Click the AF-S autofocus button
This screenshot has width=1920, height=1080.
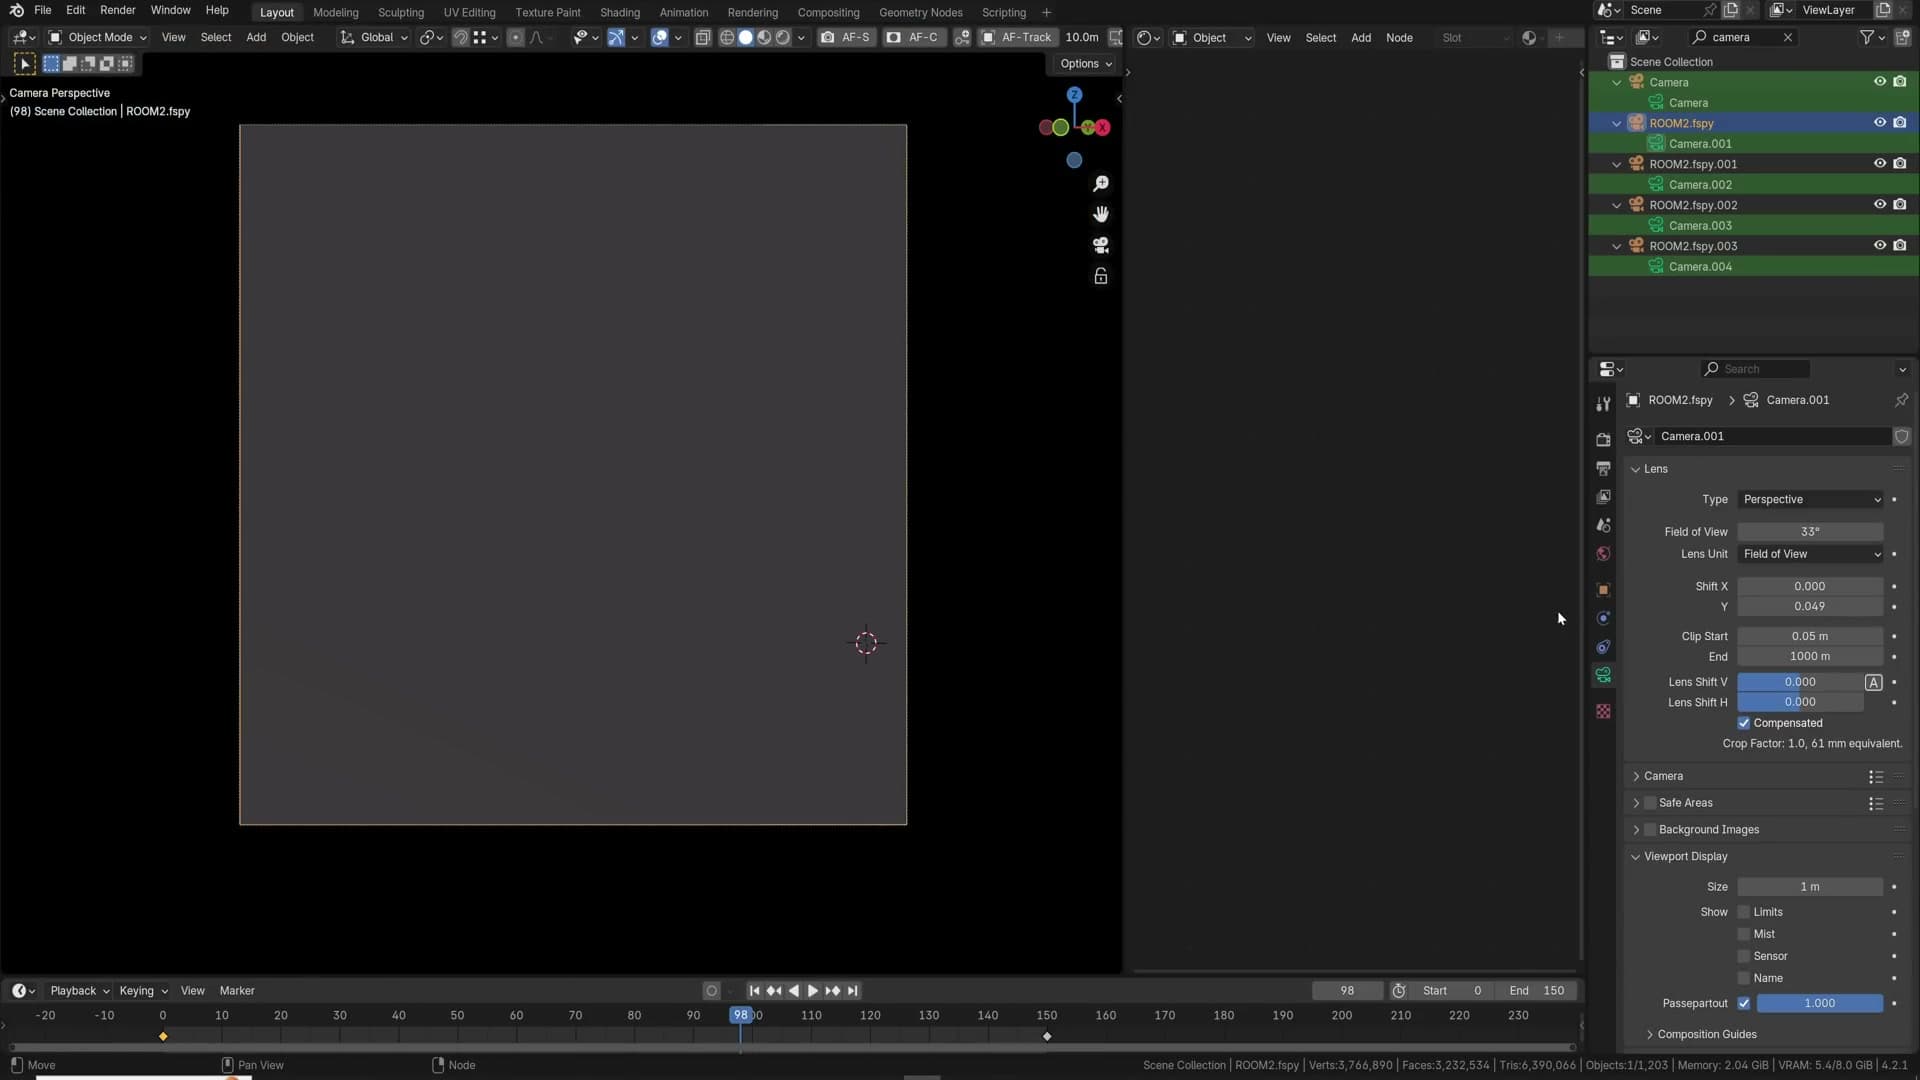[x=846, y=37]
